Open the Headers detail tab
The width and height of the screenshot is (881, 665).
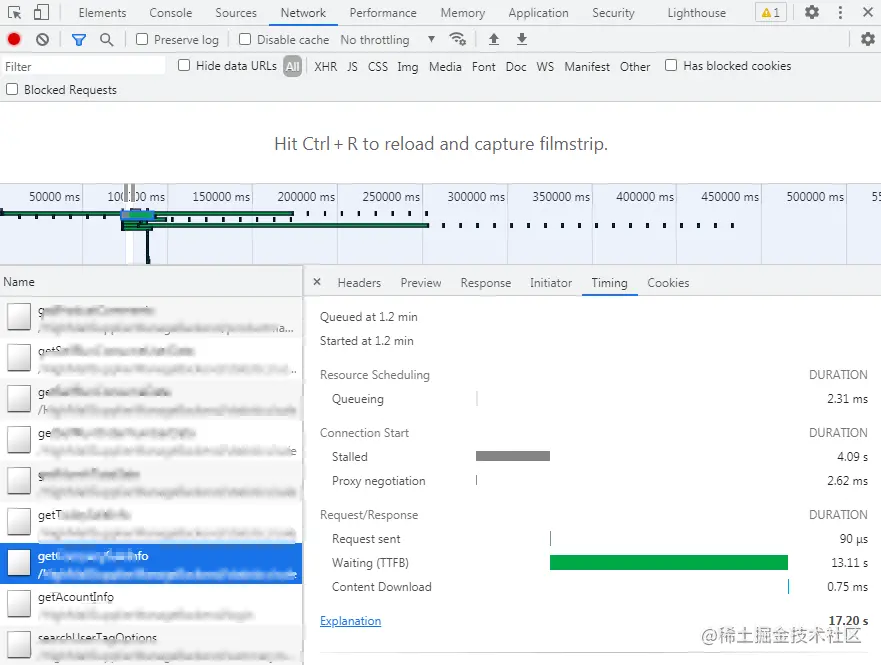[x=359, y=283]
